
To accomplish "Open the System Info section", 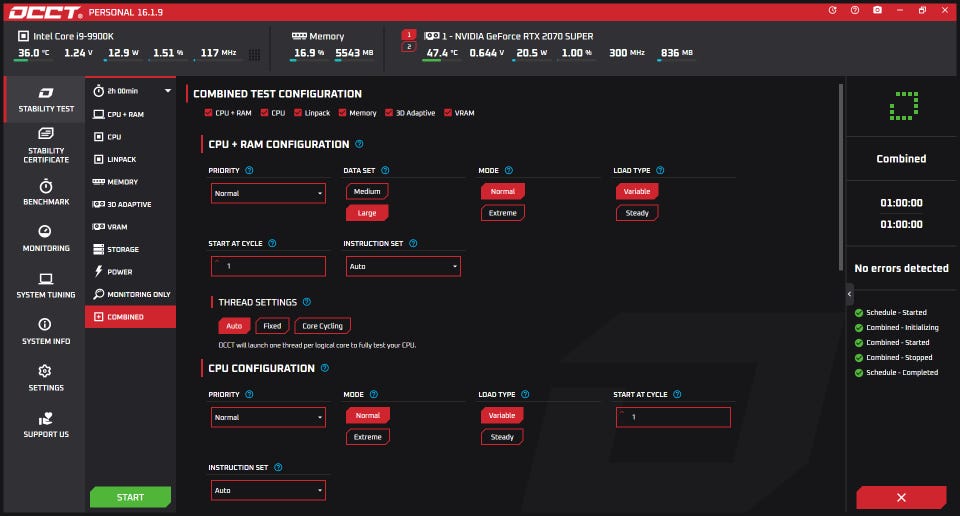I will (46, 332).
